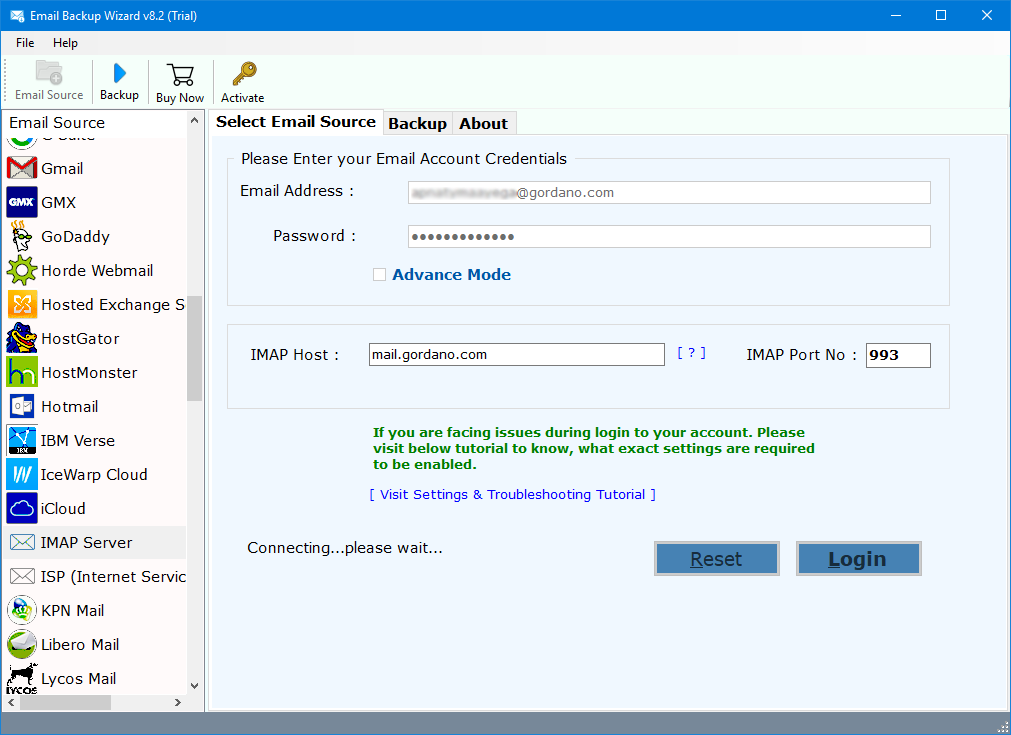The height and width of the screenshot is (735, 1011).
Task: Select the Hotmail Outlook icon
Action: point(22,406)
